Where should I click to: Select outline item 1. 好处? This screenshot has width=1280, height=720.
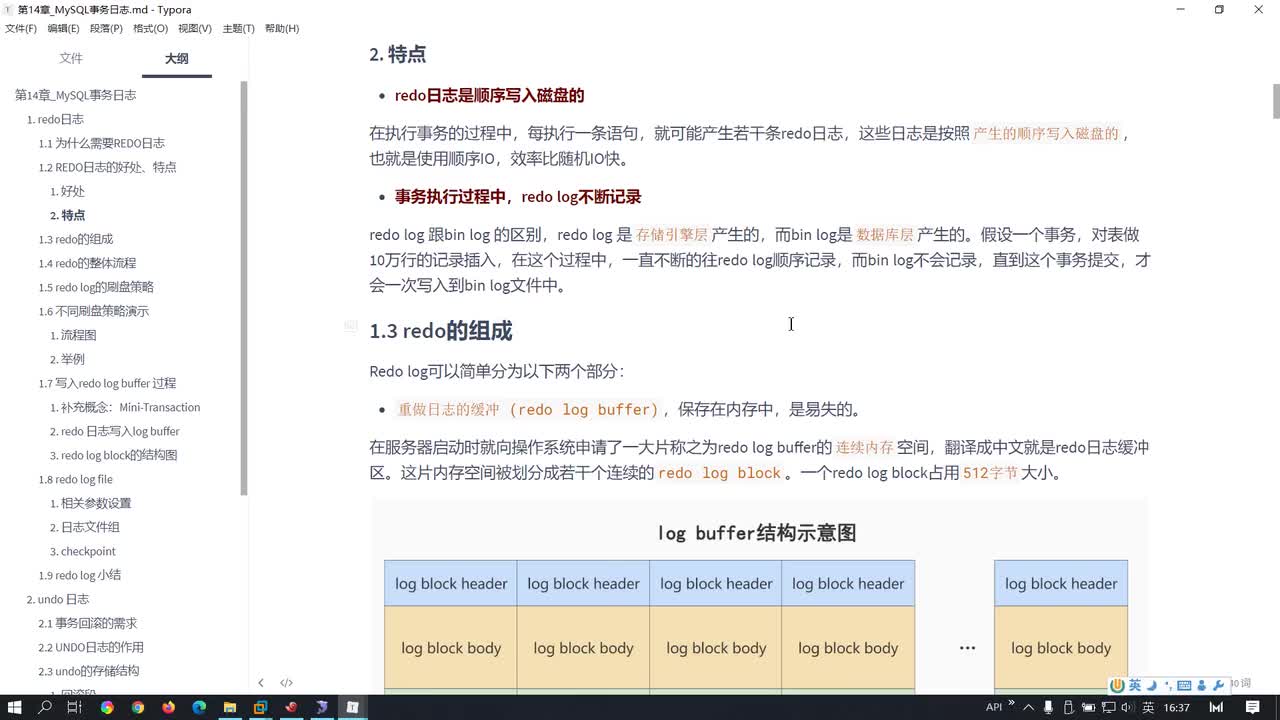(67, 191)
